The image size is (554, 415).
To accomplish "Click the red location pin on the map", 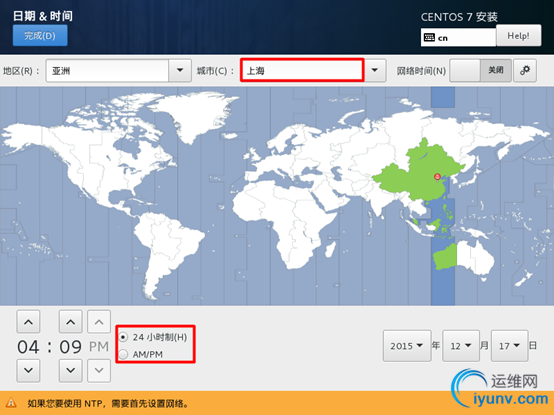I will 437,177.
